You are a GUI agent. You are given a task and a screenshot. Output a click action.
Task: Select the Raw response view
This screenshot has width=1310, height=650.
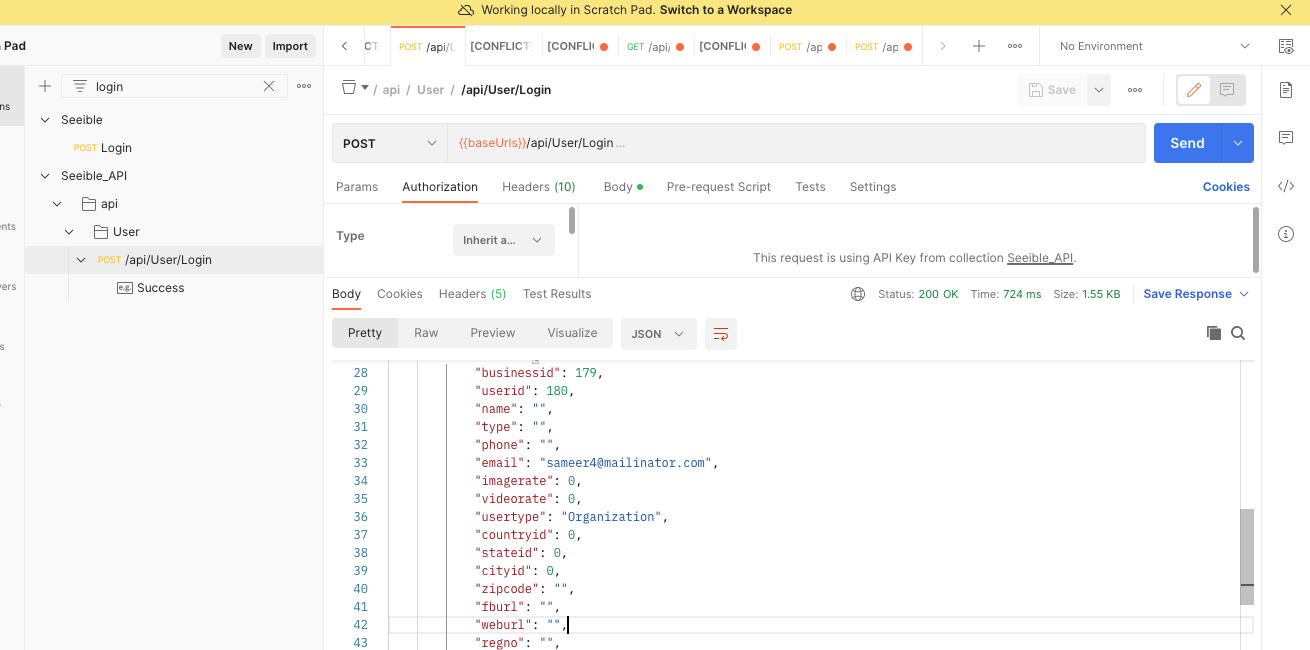[426, 333]
